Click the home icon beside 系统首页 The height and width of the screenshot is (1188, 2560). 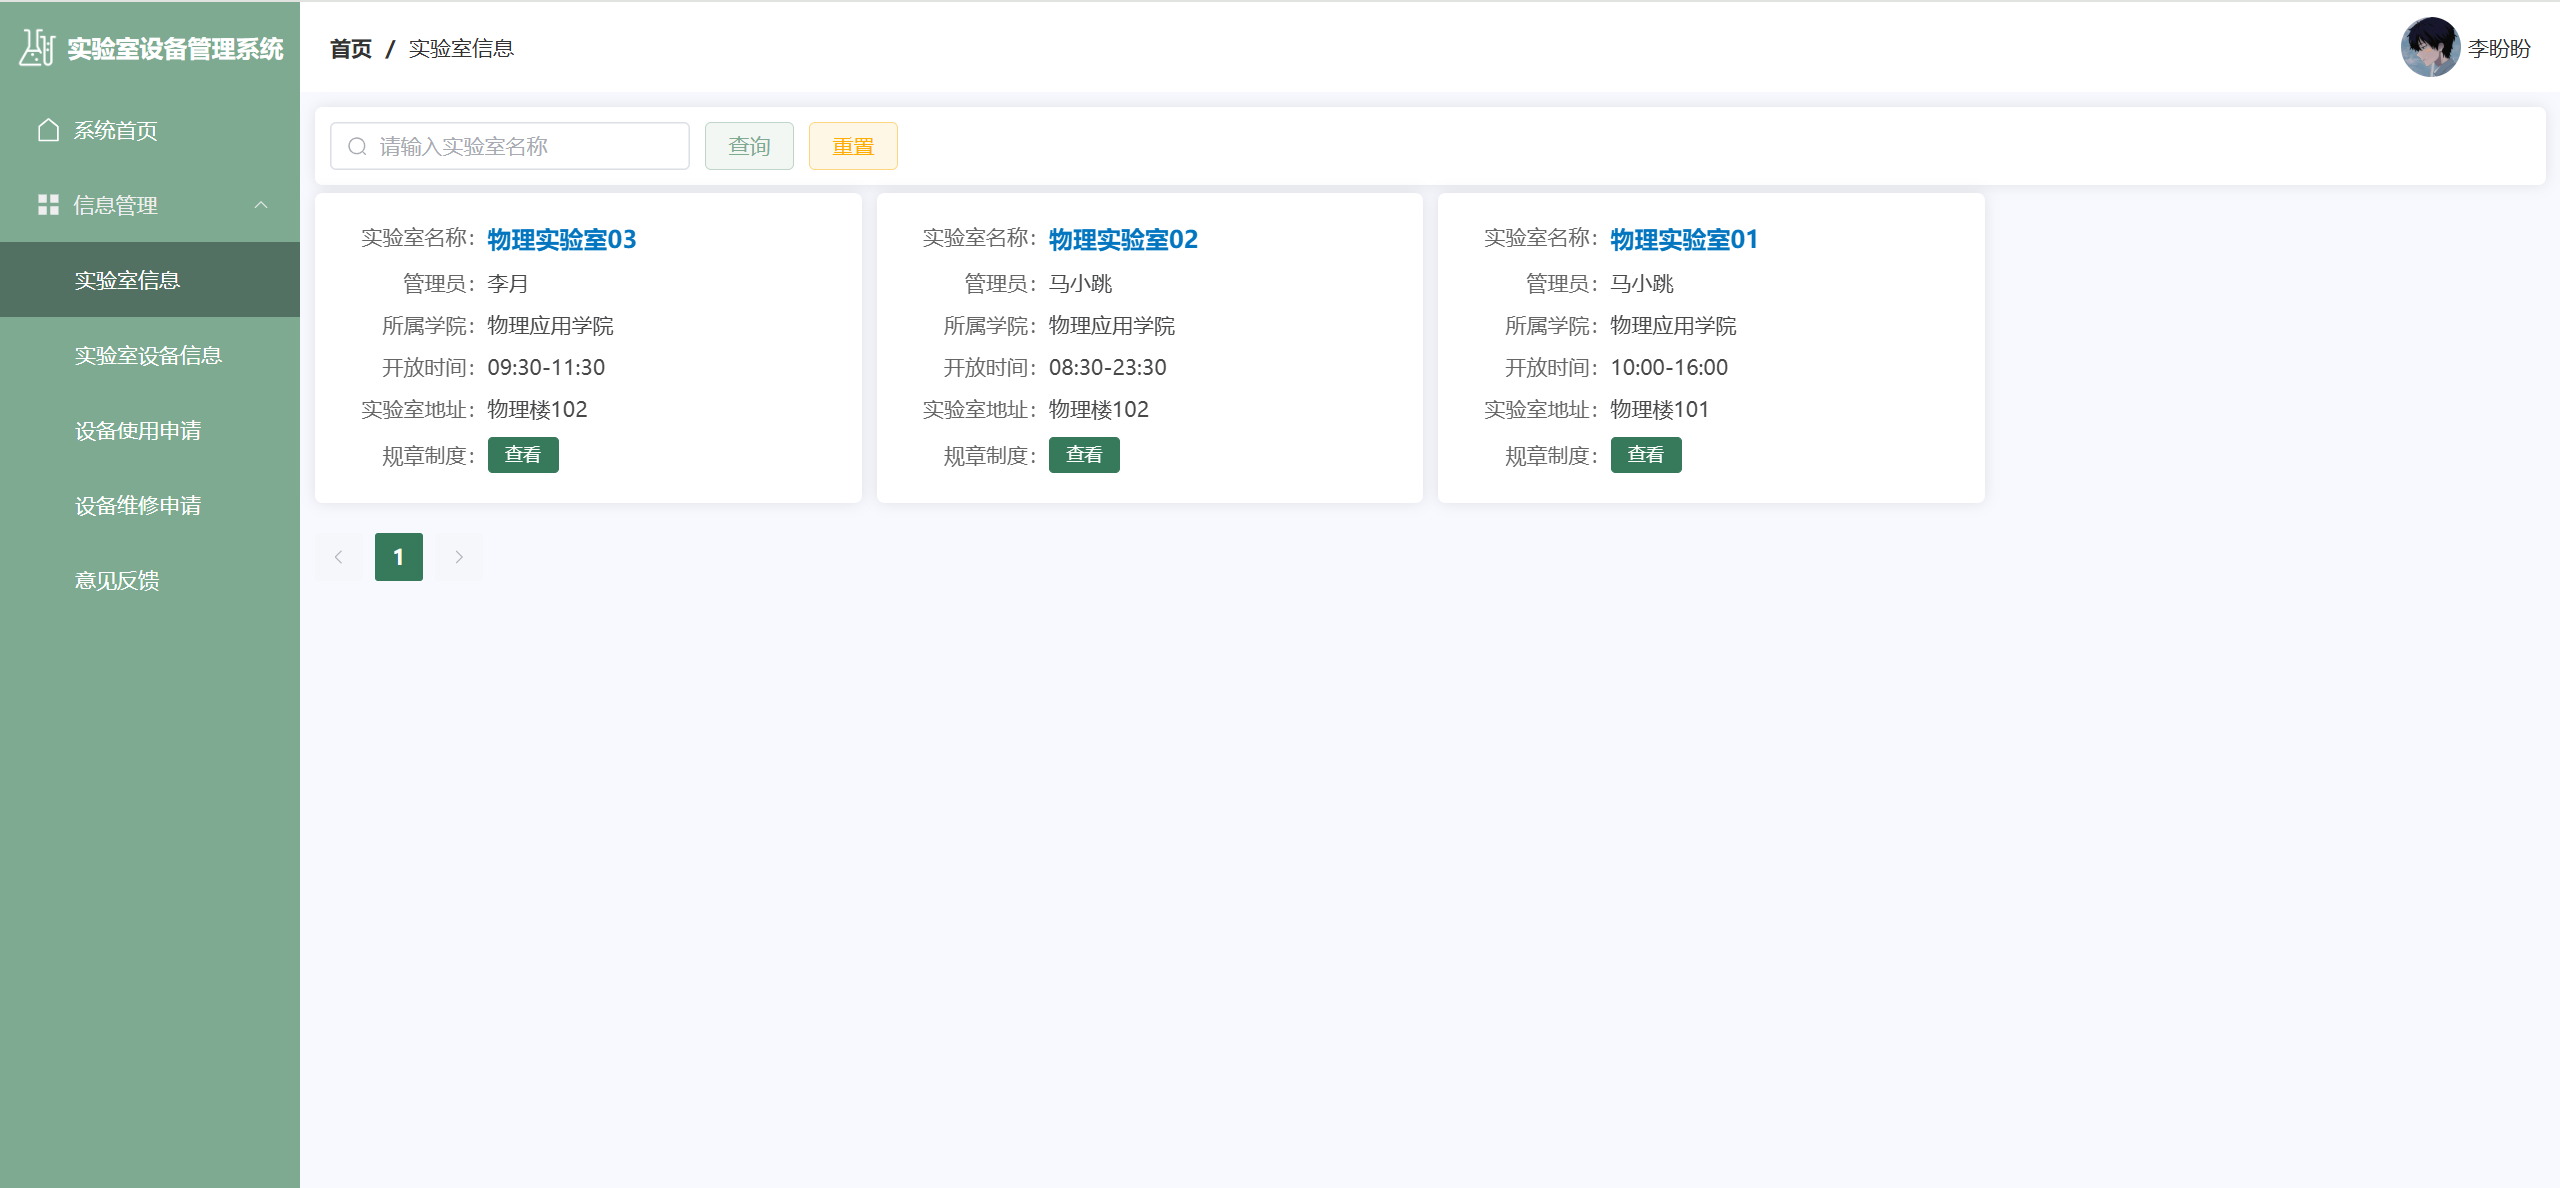click(x=48, y=130)
